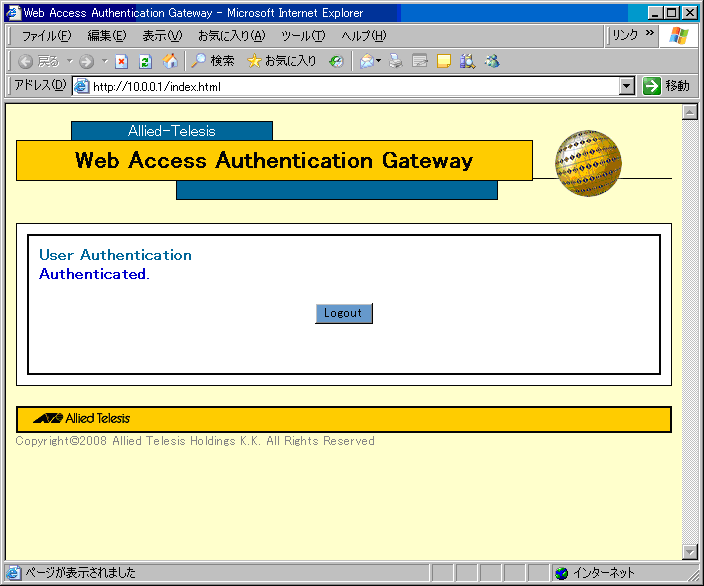
Task: Open the Mail button dropdown arrow
Action: tap(379, 61)
